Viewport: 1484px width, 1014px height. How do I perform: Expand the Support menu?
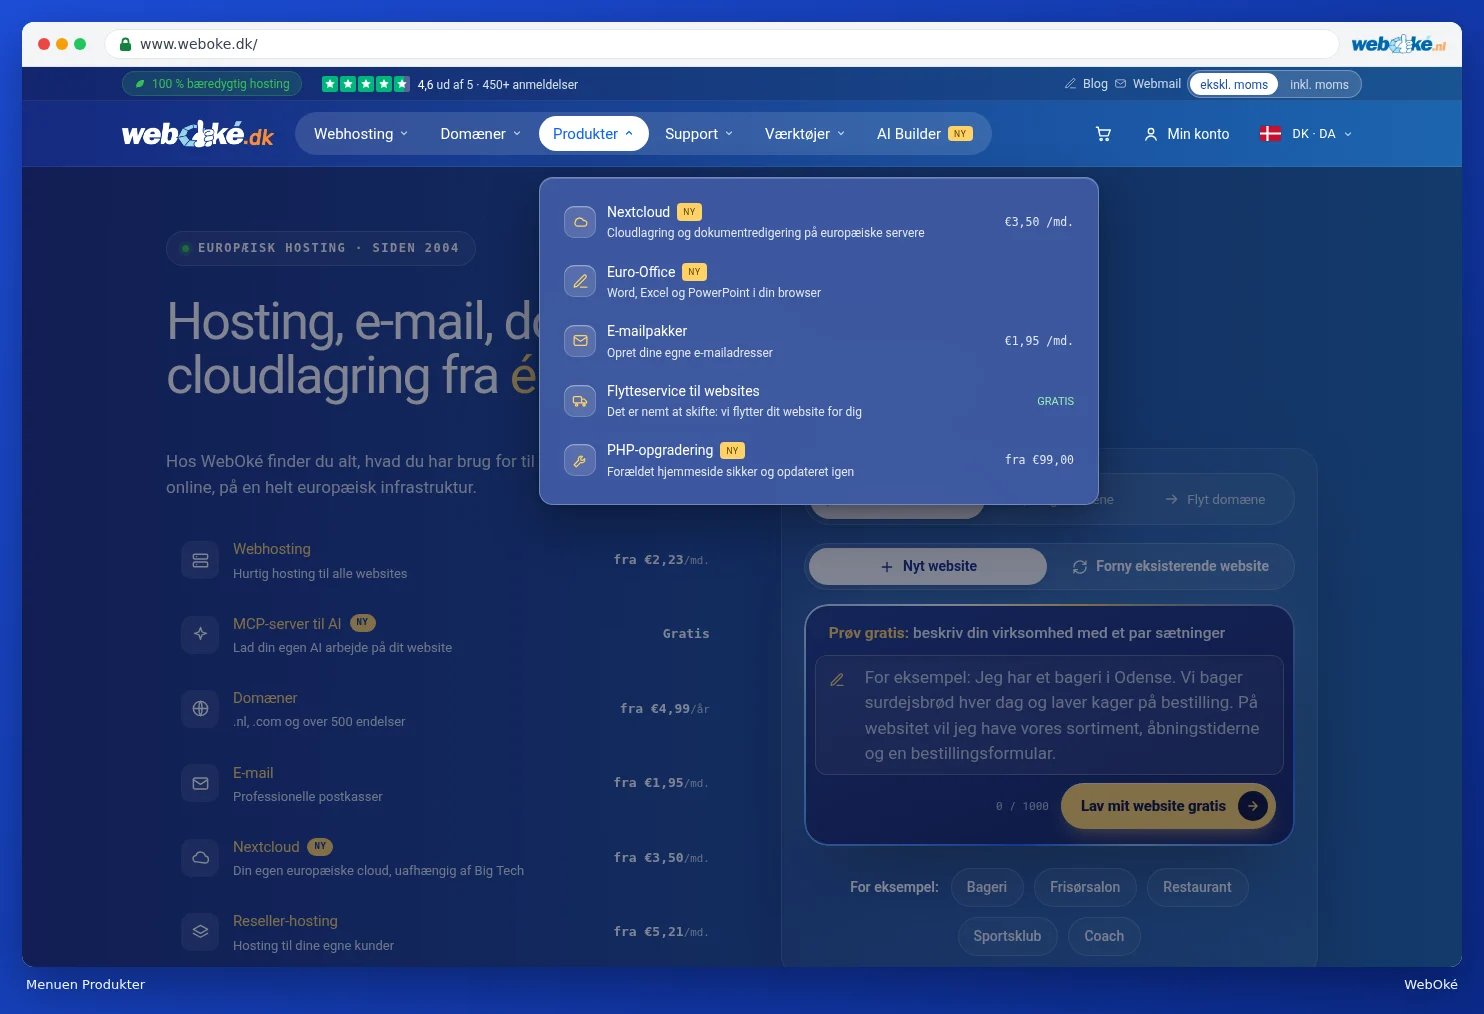699,134
